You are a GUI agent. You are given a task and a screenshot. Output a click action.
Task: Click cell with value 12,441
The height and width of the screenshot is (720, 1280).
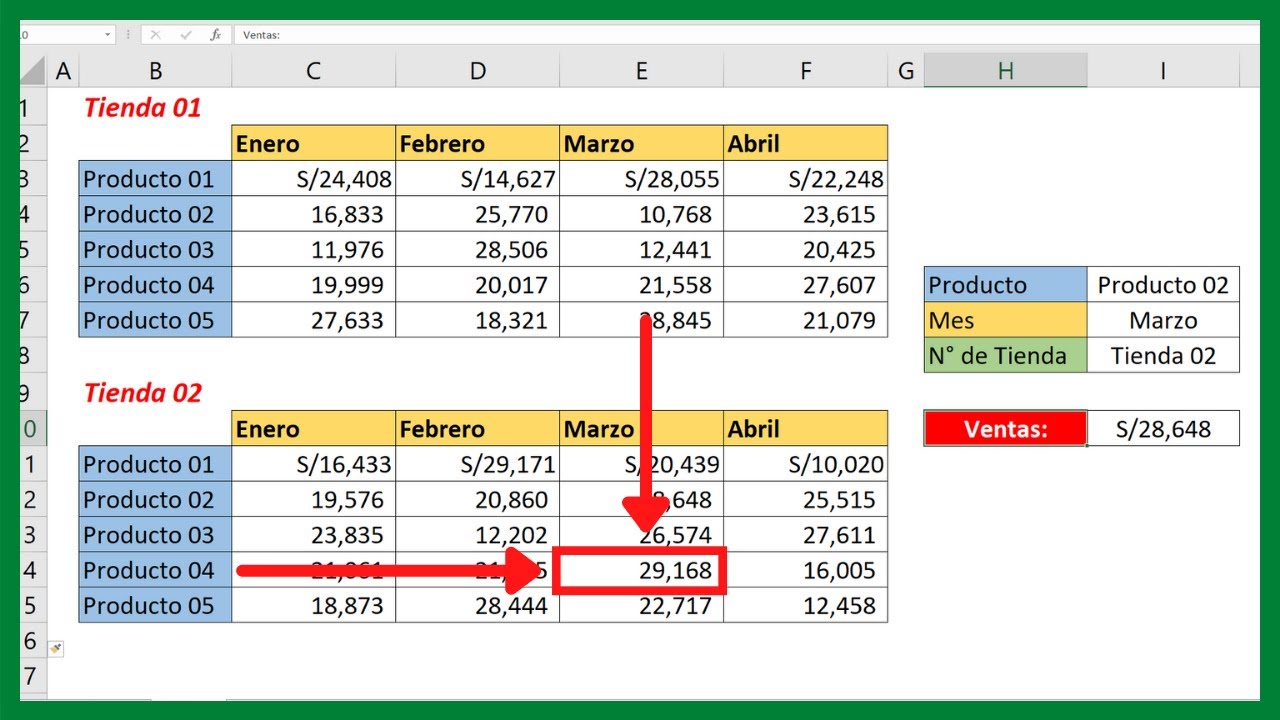point(641,249)
